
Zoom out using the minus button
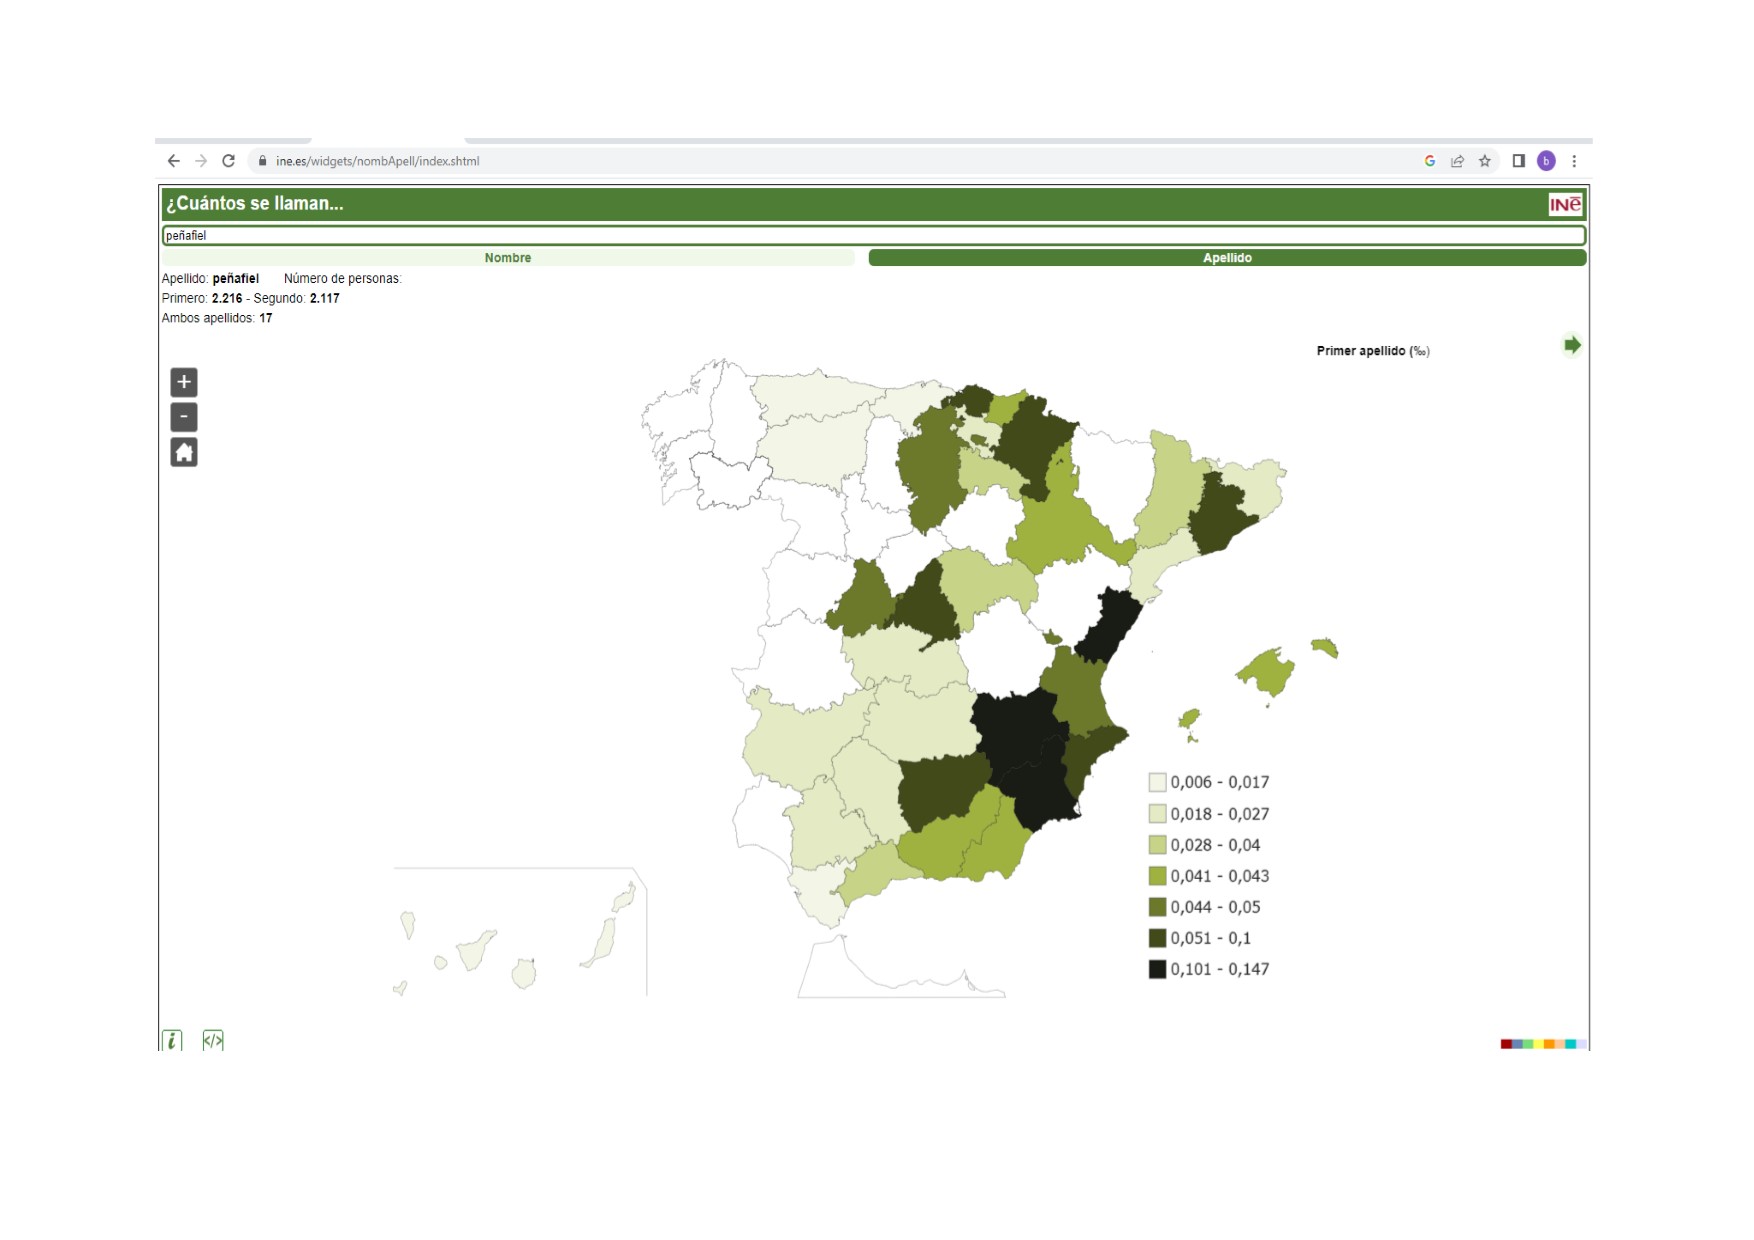(184, 417)
